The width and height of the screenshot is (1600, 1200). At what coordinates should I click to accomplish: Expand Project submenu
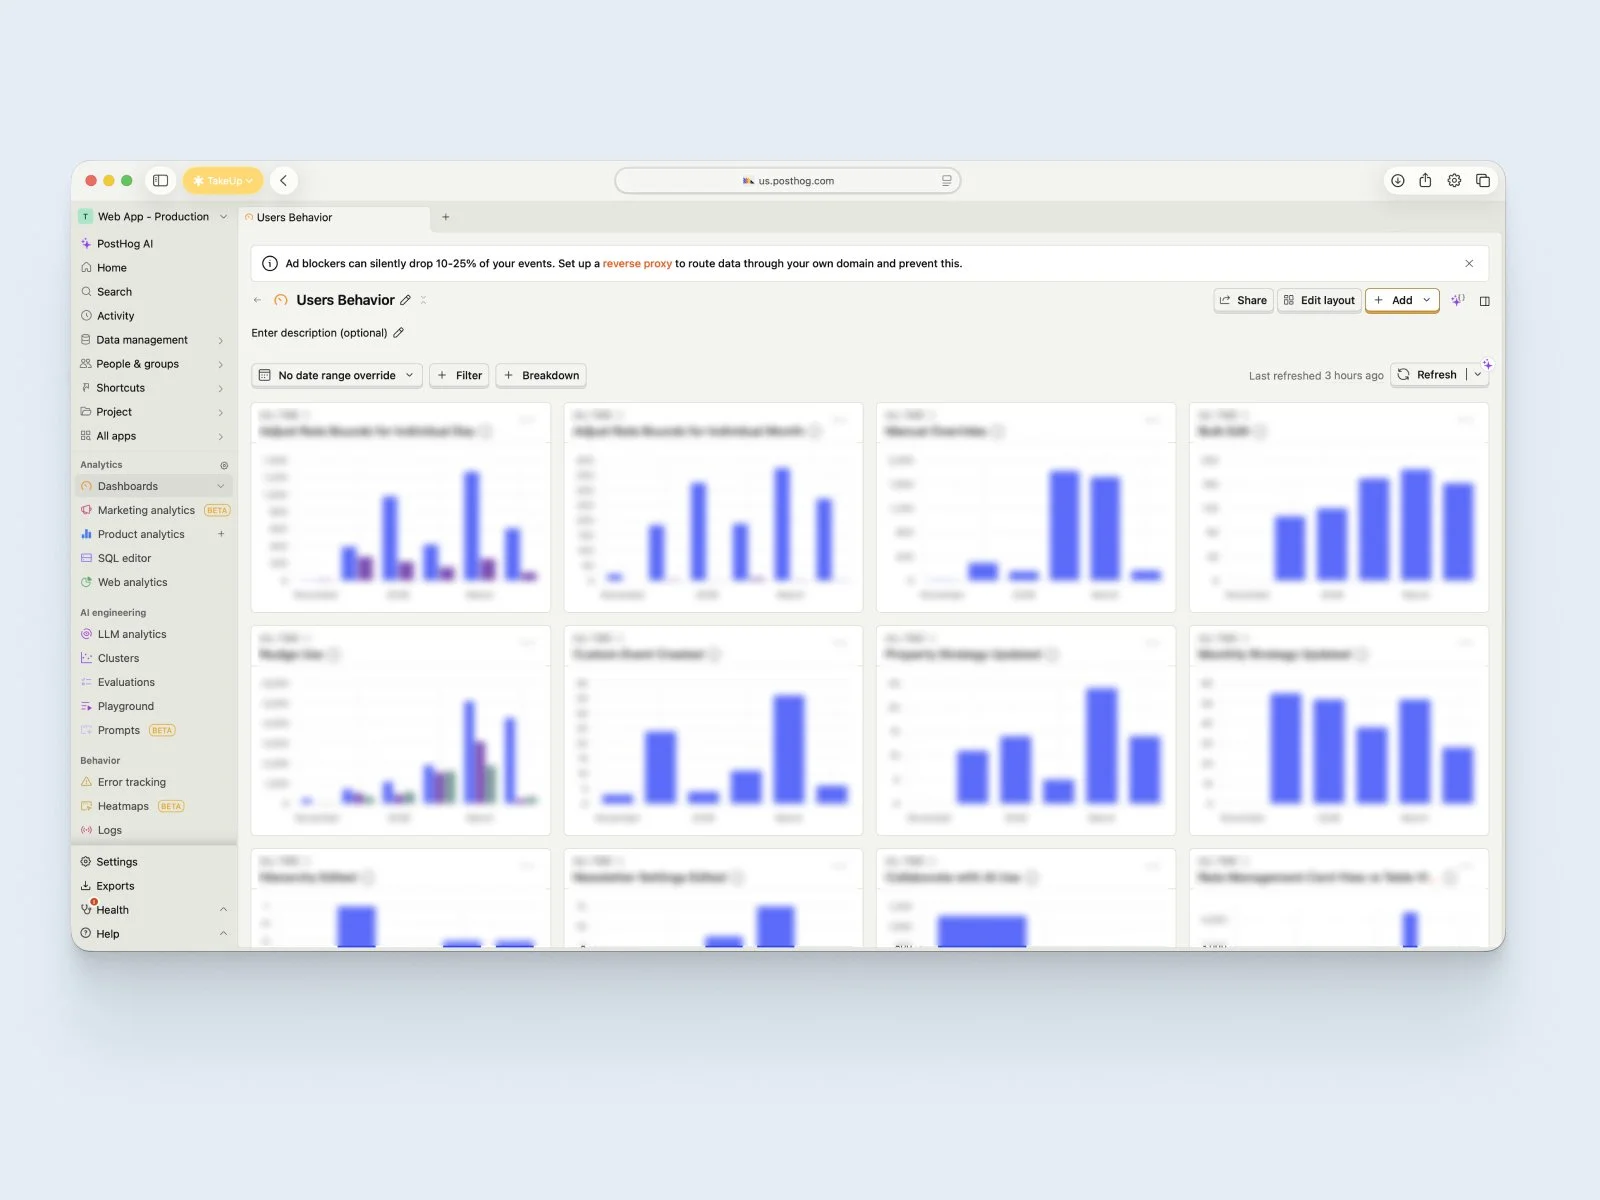click(x=221, y=412)
